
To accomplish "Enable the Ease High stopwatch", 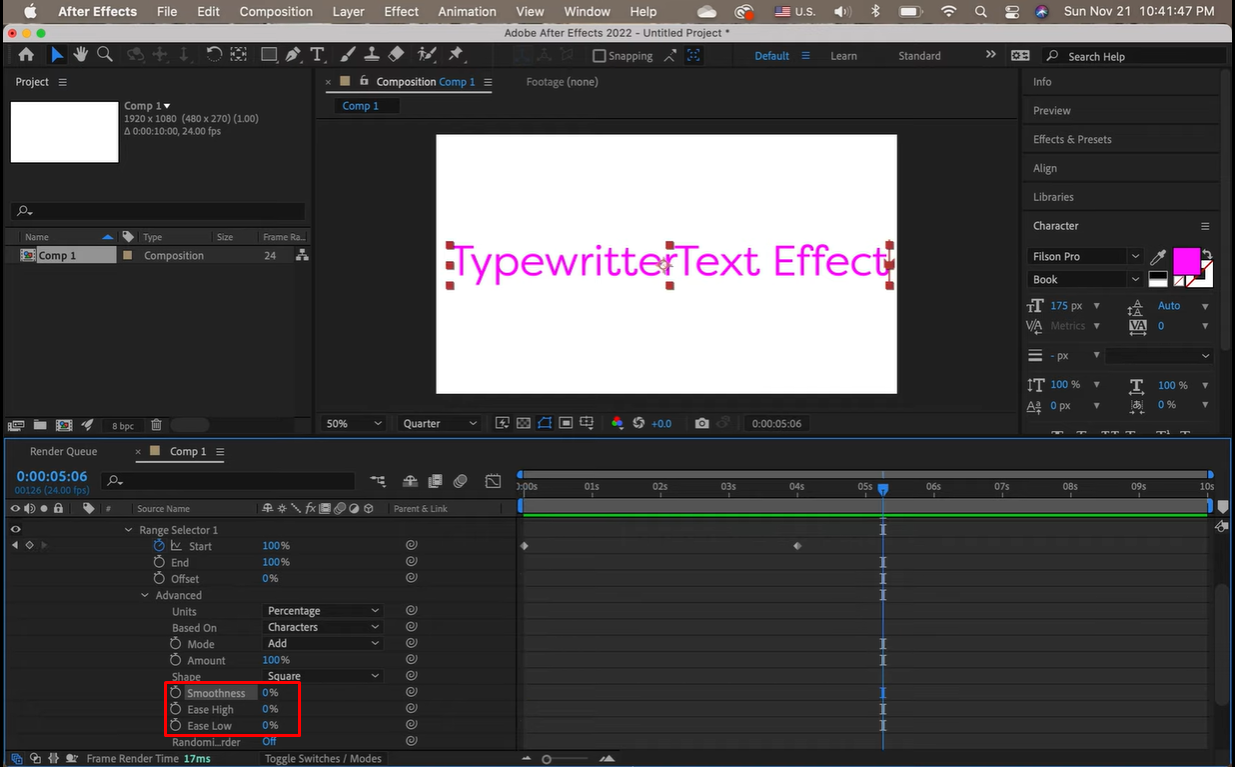I will pyautogui.click(x=175, y=709).
